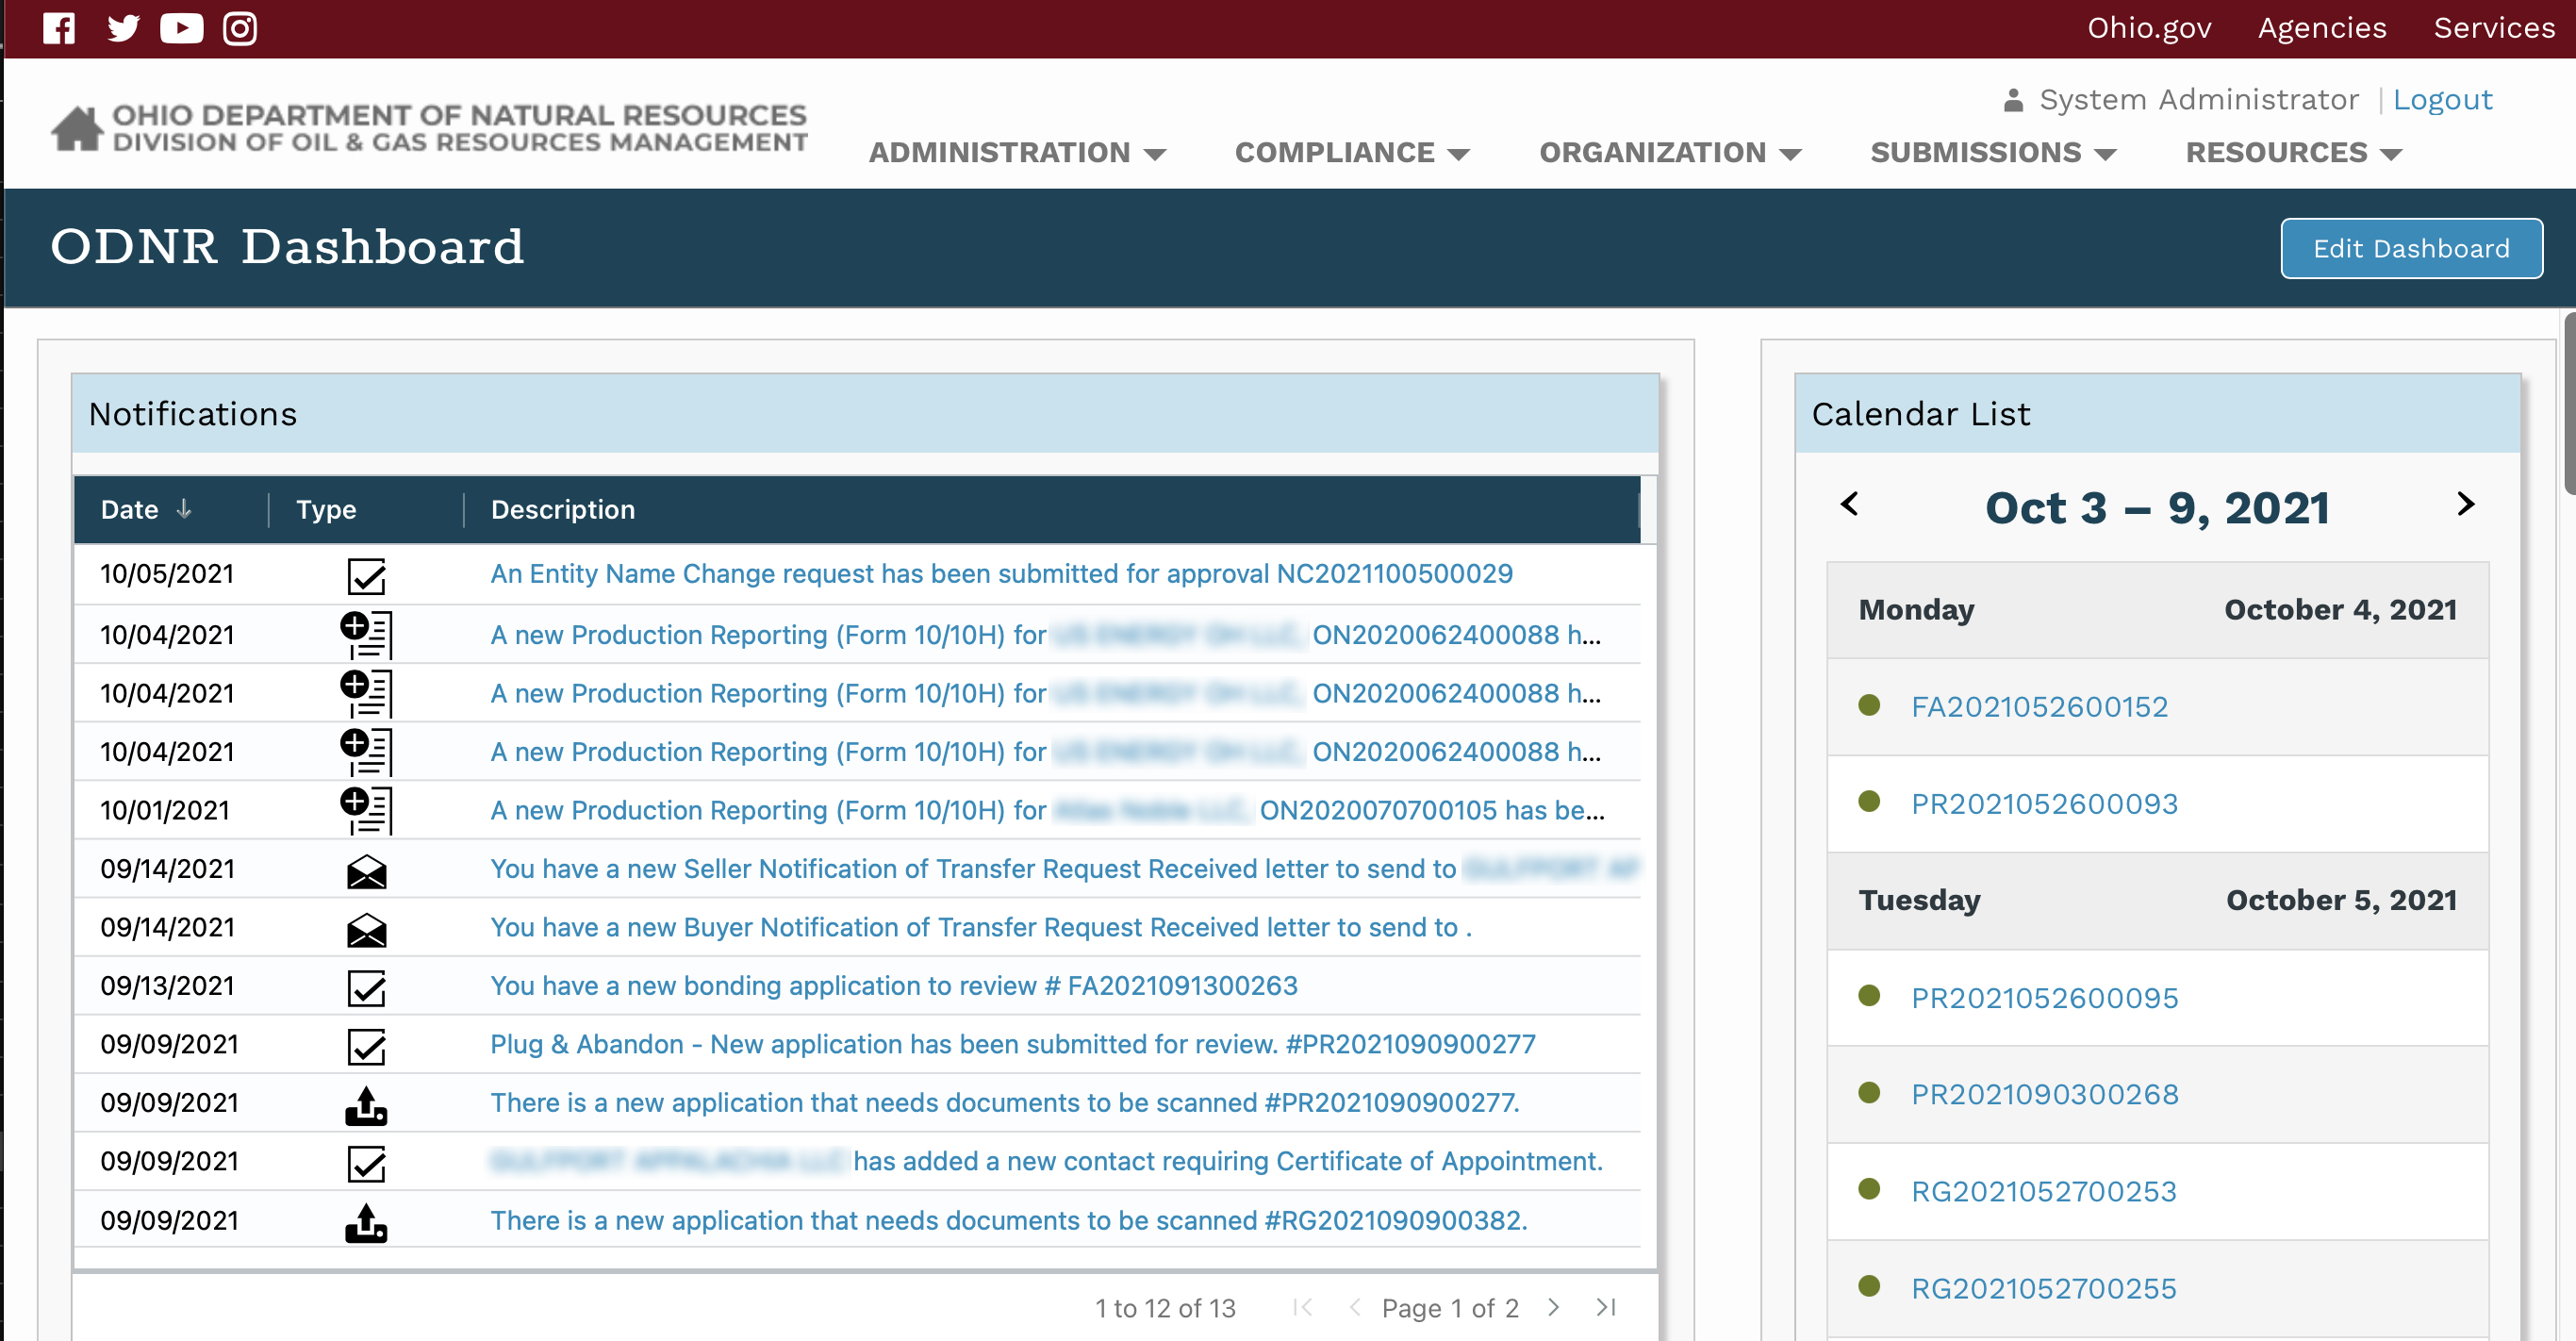Open the Instagram icon link
Screen dimensions: 2576x1341
pyautogui.click(x=240, y=28)
